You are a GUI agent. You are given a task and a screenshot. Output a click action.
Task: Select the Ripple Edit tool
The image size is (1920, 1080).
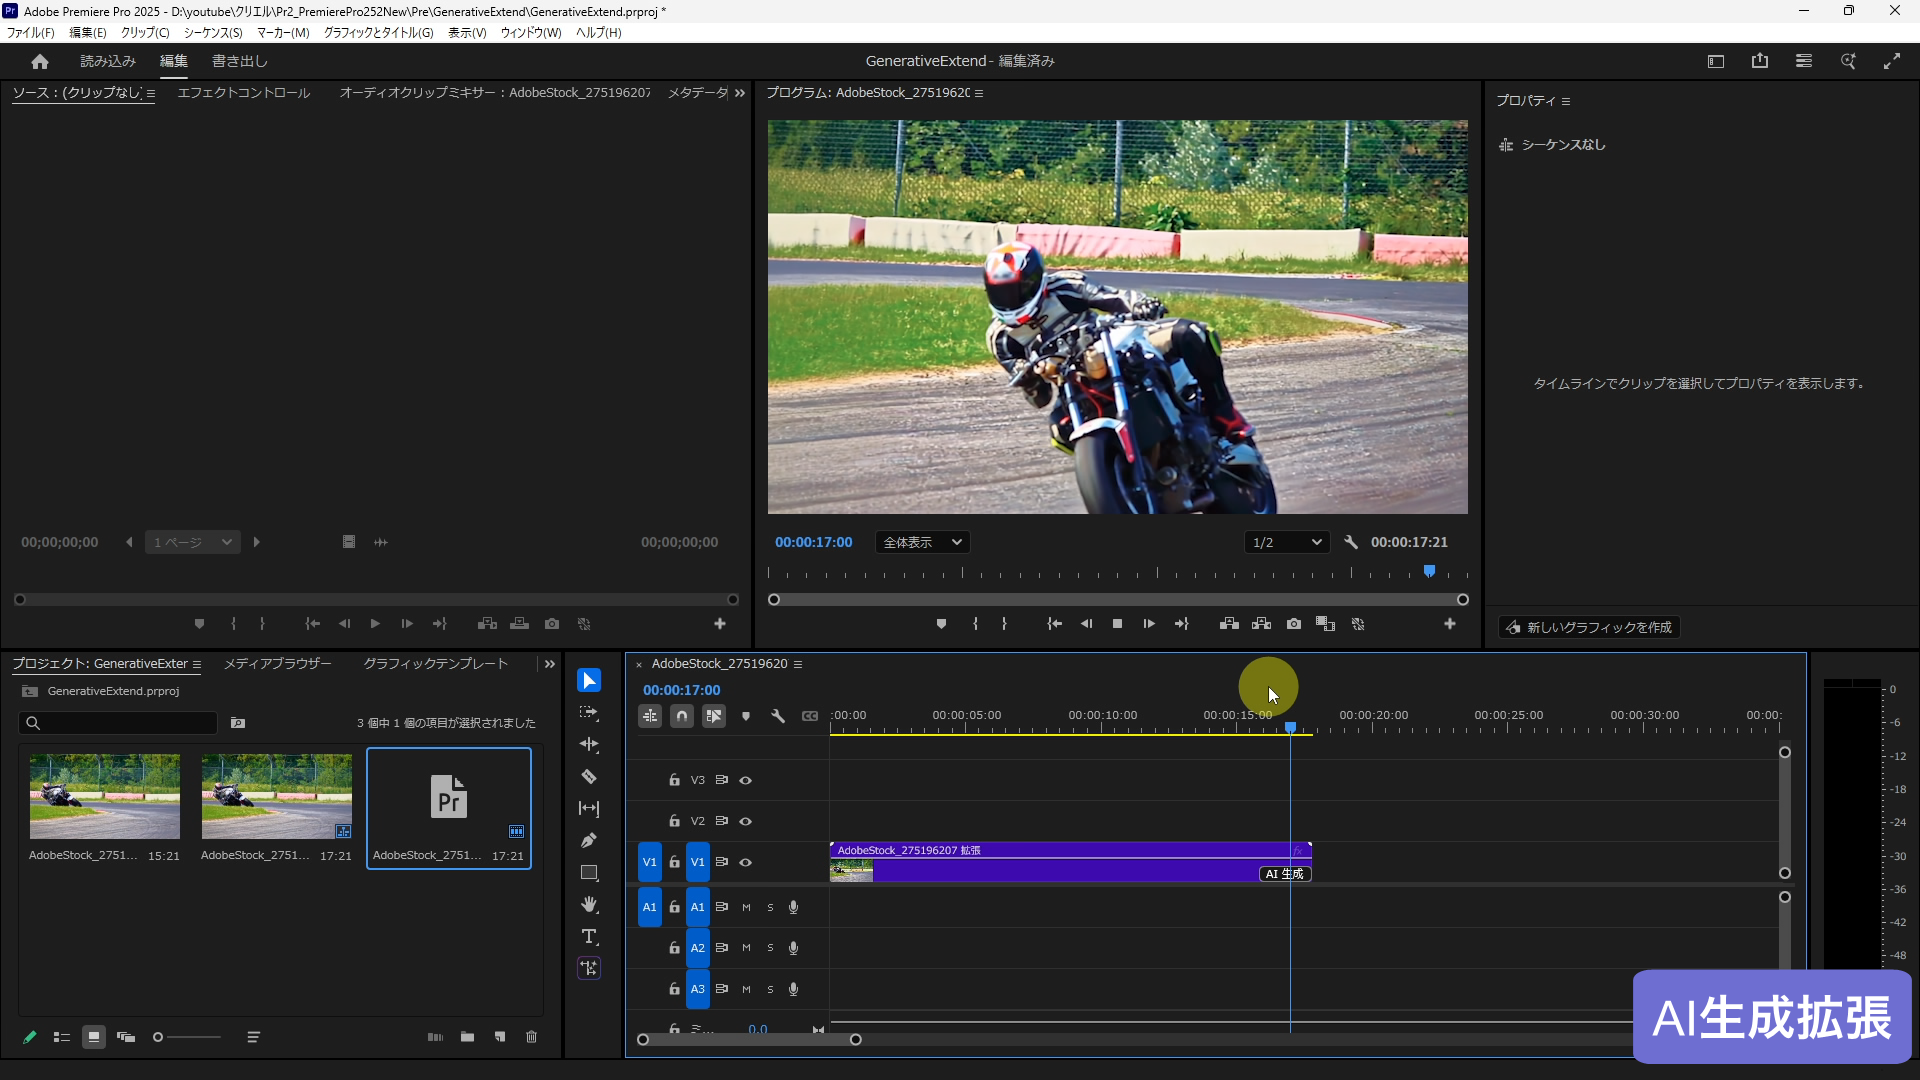point(589,745)
